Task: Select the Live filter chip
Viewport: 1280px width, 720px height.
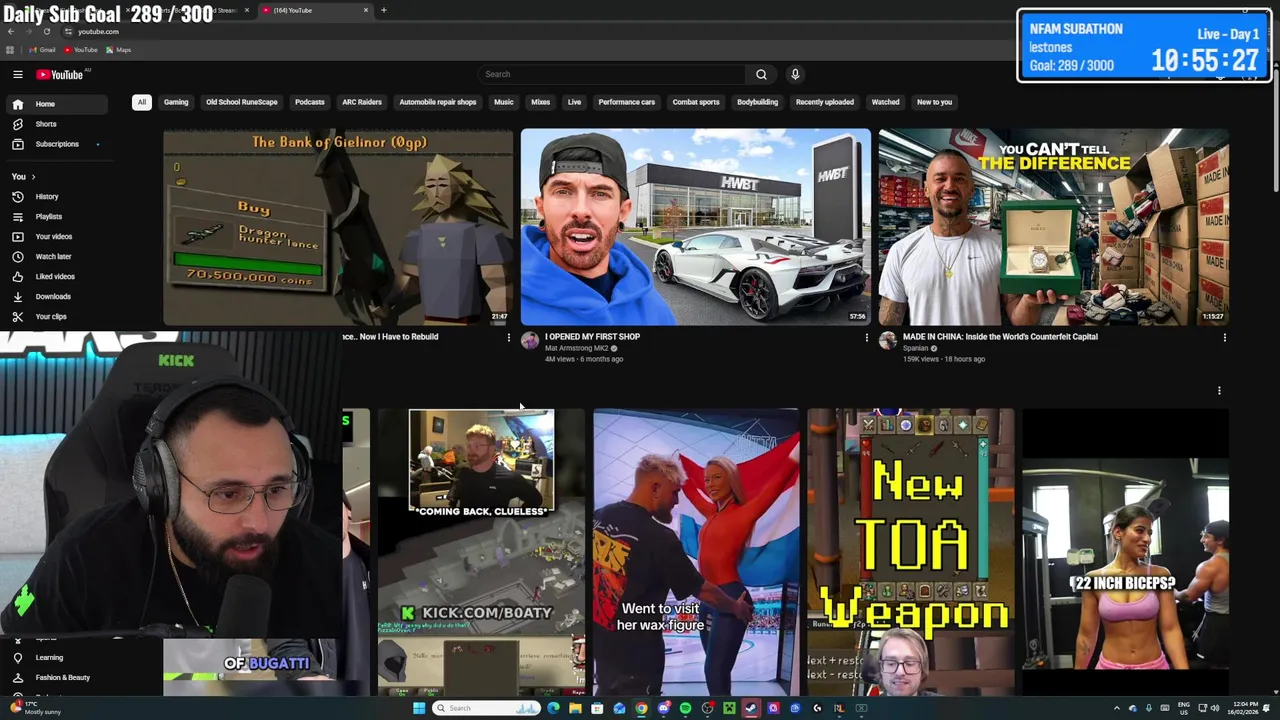Action: pos(574,102)
